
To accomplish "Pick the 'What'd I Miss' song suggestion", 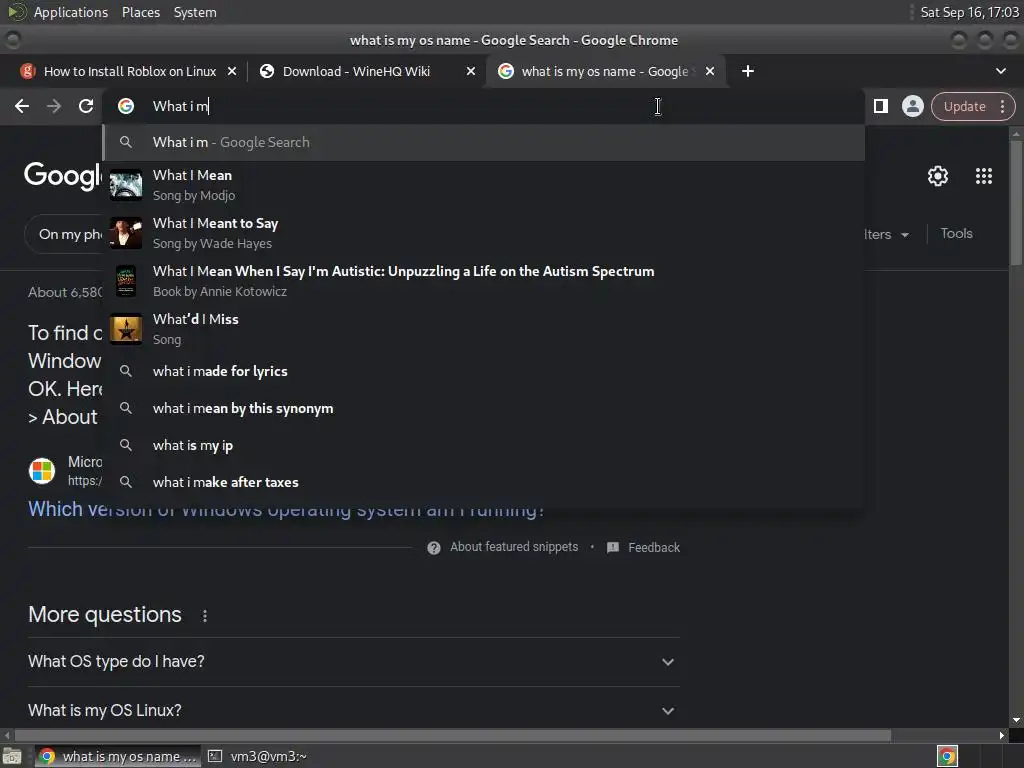I will [484, 329].
